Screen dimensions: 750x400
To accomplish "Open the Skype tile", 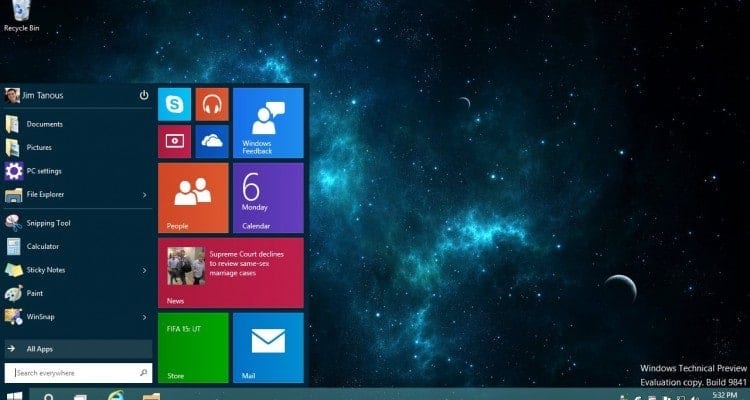I will [175, 104].
